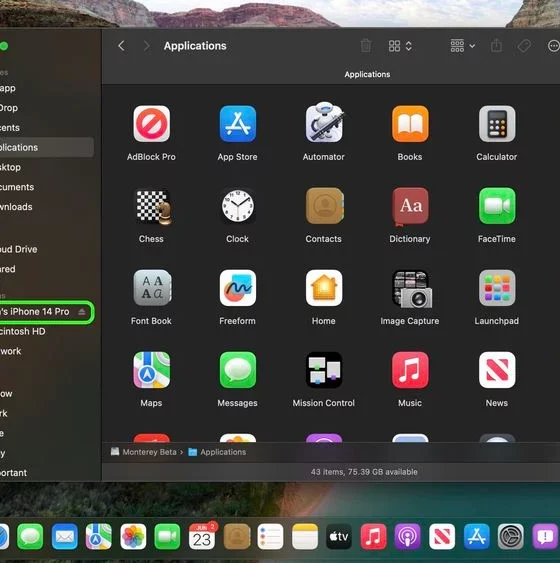Select the Font Book app icon
560x563 pixels.
pyautogui.click(x=152, y=288)
